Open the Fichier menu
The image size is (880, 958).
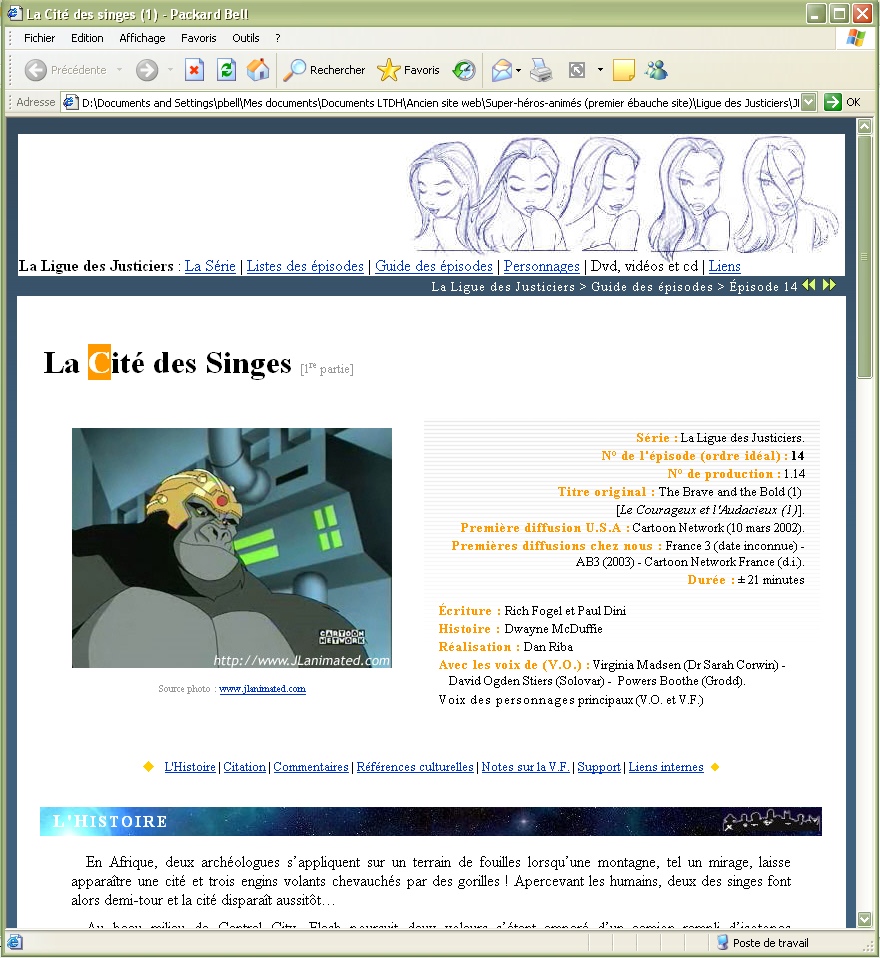pos(40,38)
